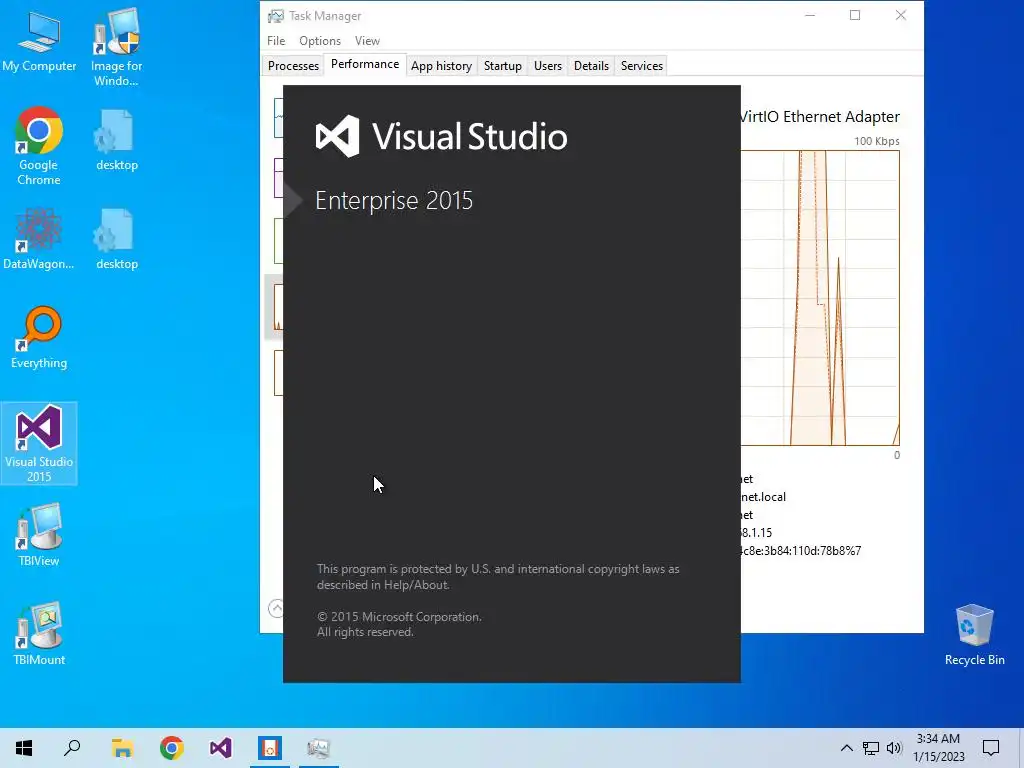
Task: Open Task Manager View menu
Action: tap(367, 40)
